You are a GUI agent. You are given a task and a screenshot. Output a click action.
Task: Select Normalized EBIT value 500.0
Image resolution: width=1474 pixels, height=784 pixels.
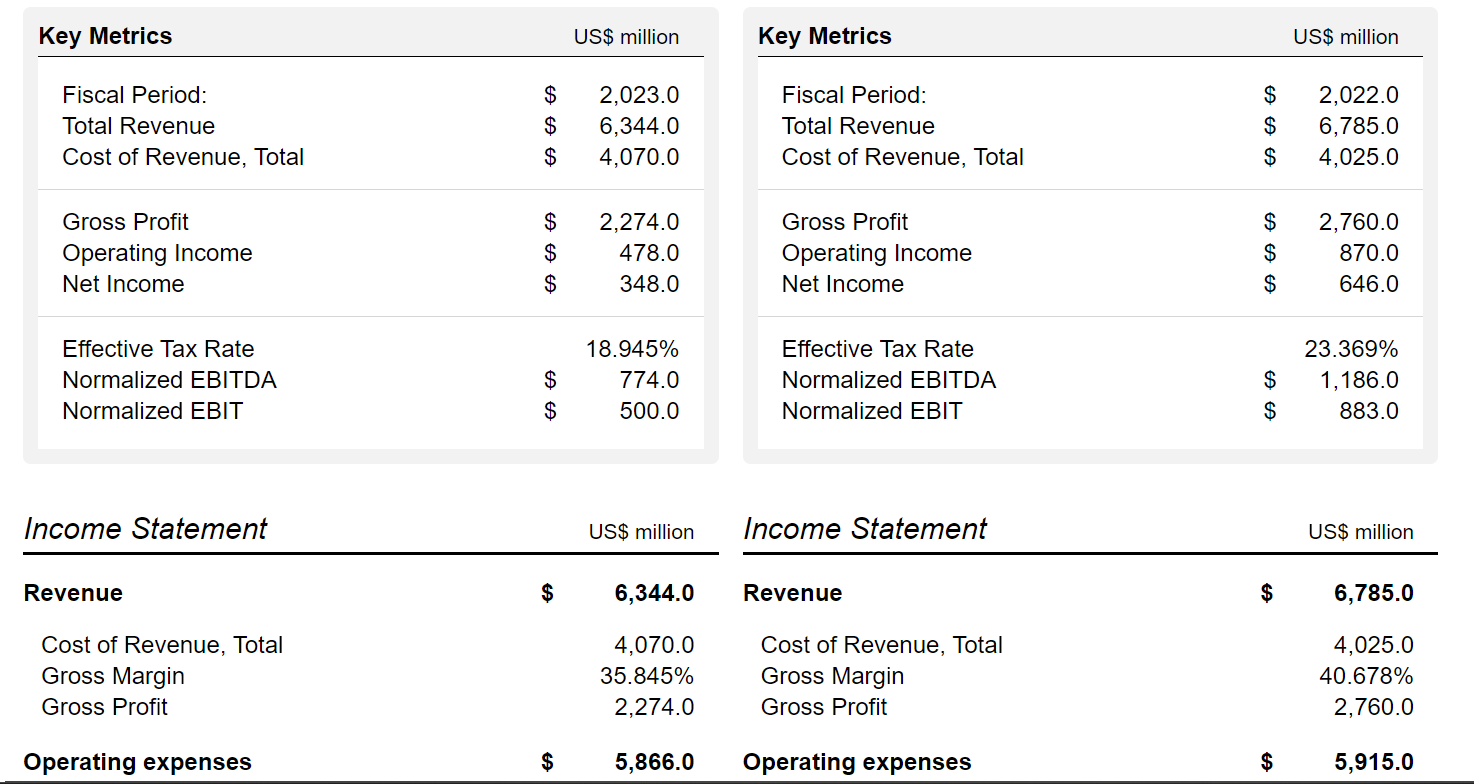tap(649, 411)
